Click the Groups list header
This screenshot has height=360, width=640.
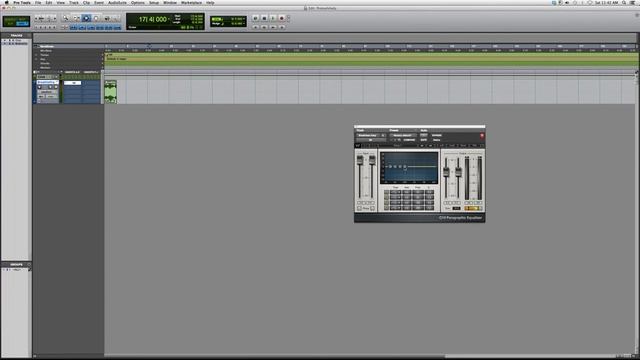16,264
